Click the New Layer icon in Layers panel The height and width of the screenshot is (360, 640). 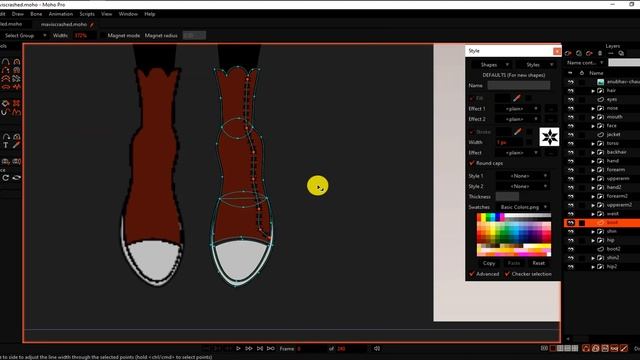pos(569,53)
